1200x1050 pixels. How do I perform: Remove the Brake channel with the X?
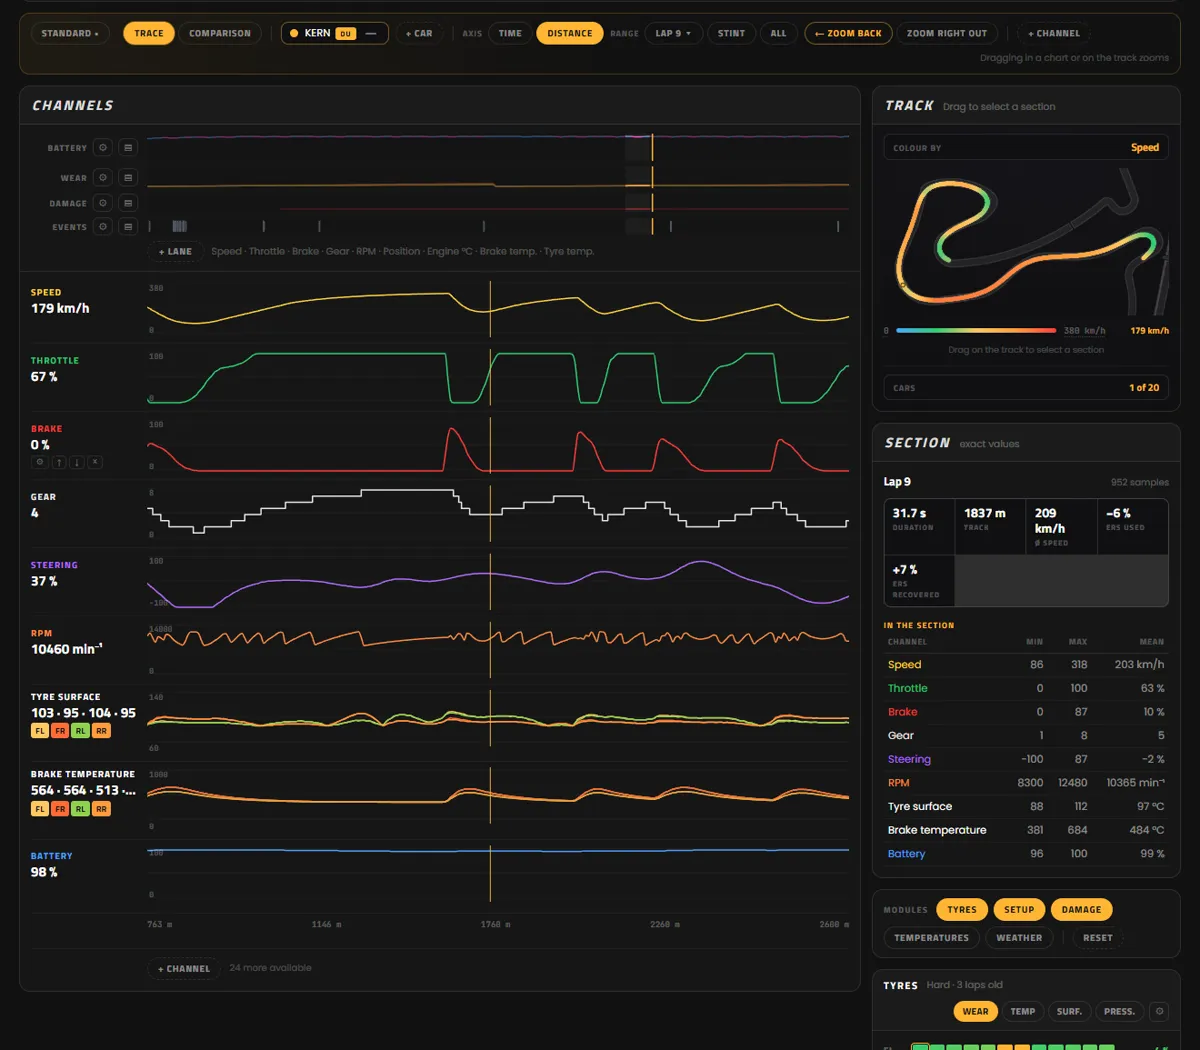point(94,463)
